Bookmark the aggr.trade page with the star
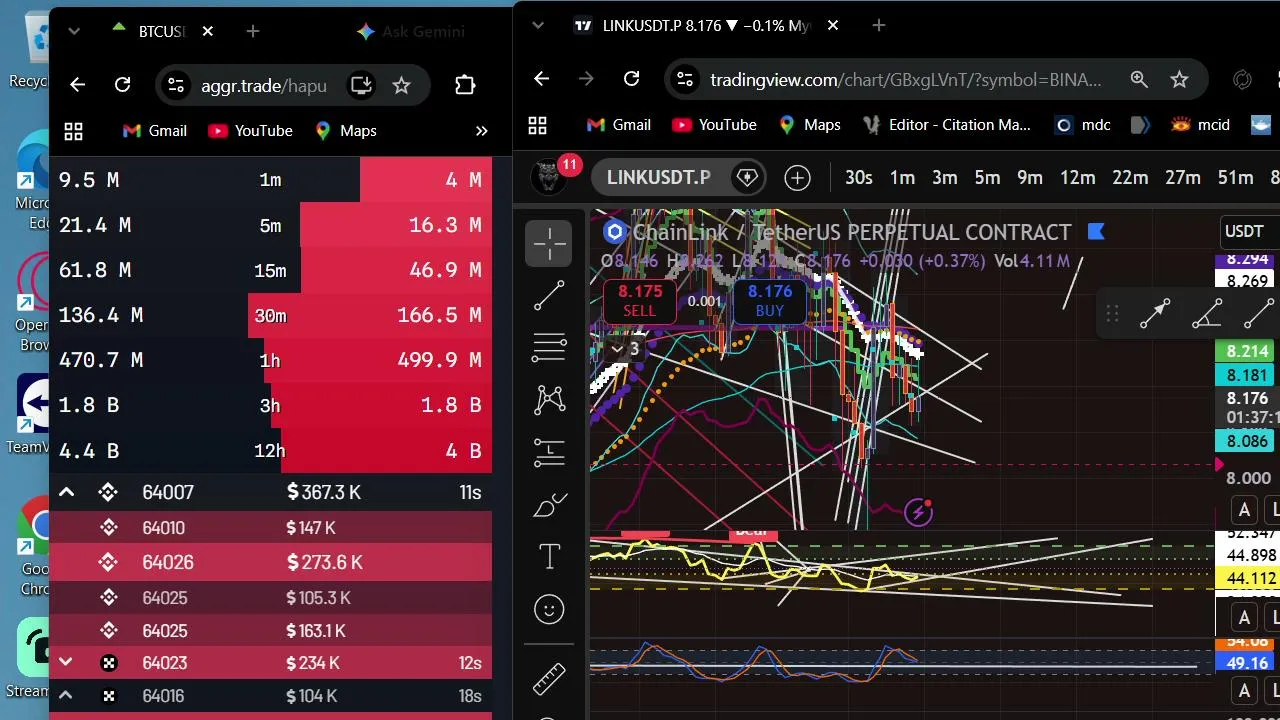 pyautogui.click(x=401, y=85)
